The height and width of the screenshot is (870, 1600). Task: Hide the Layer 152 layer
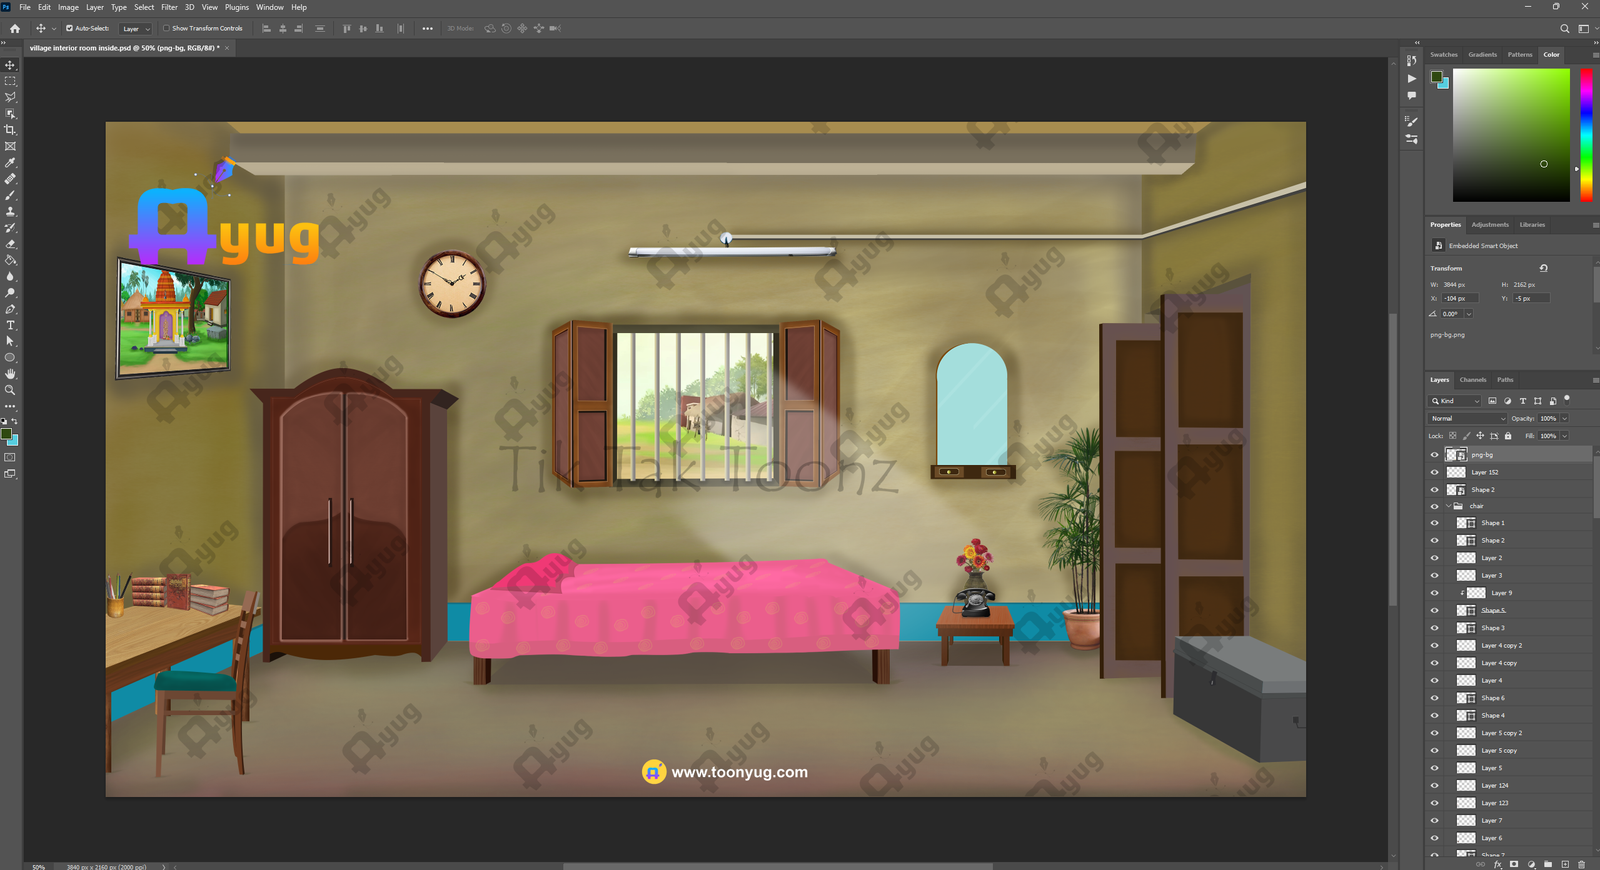(x=1434, y=472)
